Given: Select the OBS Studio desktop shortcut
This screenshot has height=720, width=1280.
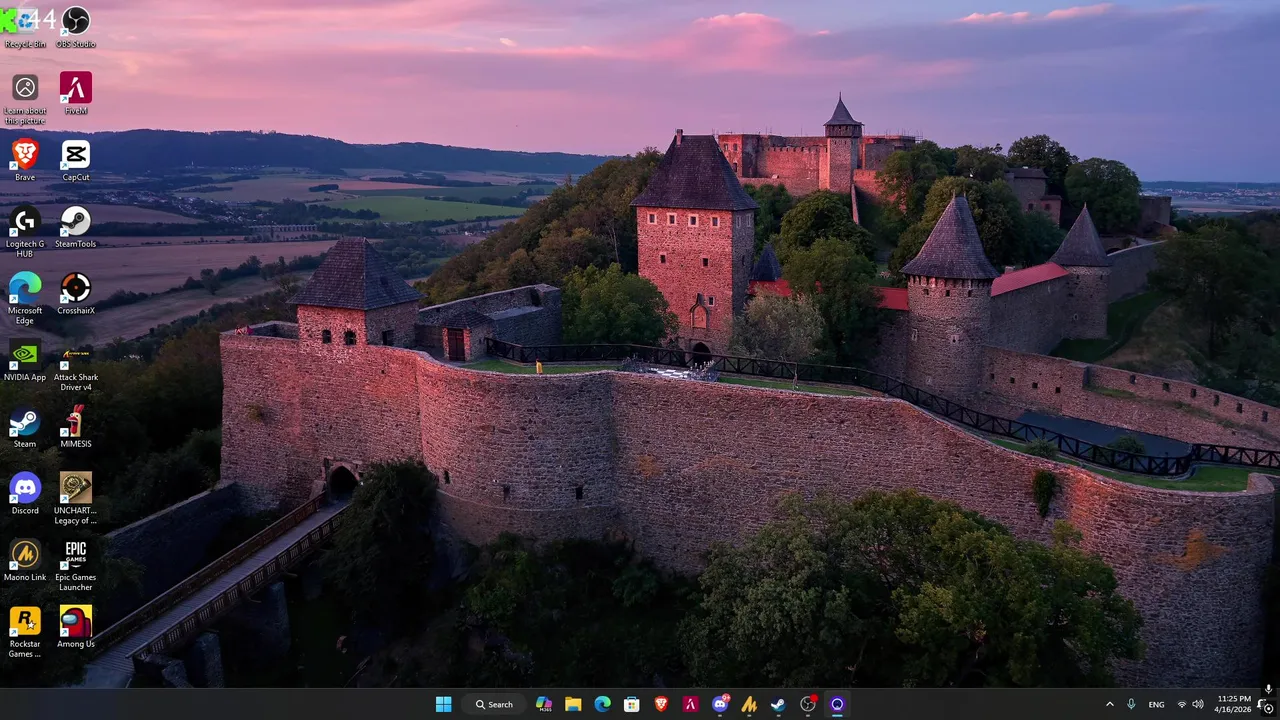Looking at the screenshot, I should point(75,28).
